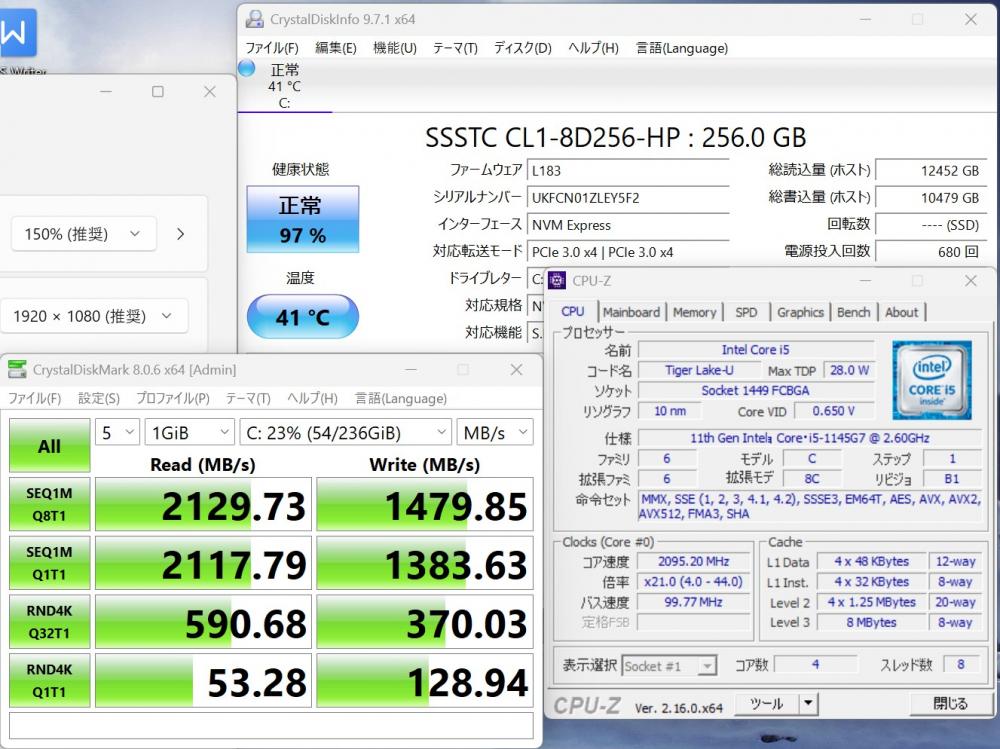Open 機能(U) menu in CrystalDiskInfo
The width and height of the screenshot is (1000, 749).
click(394, 48)
